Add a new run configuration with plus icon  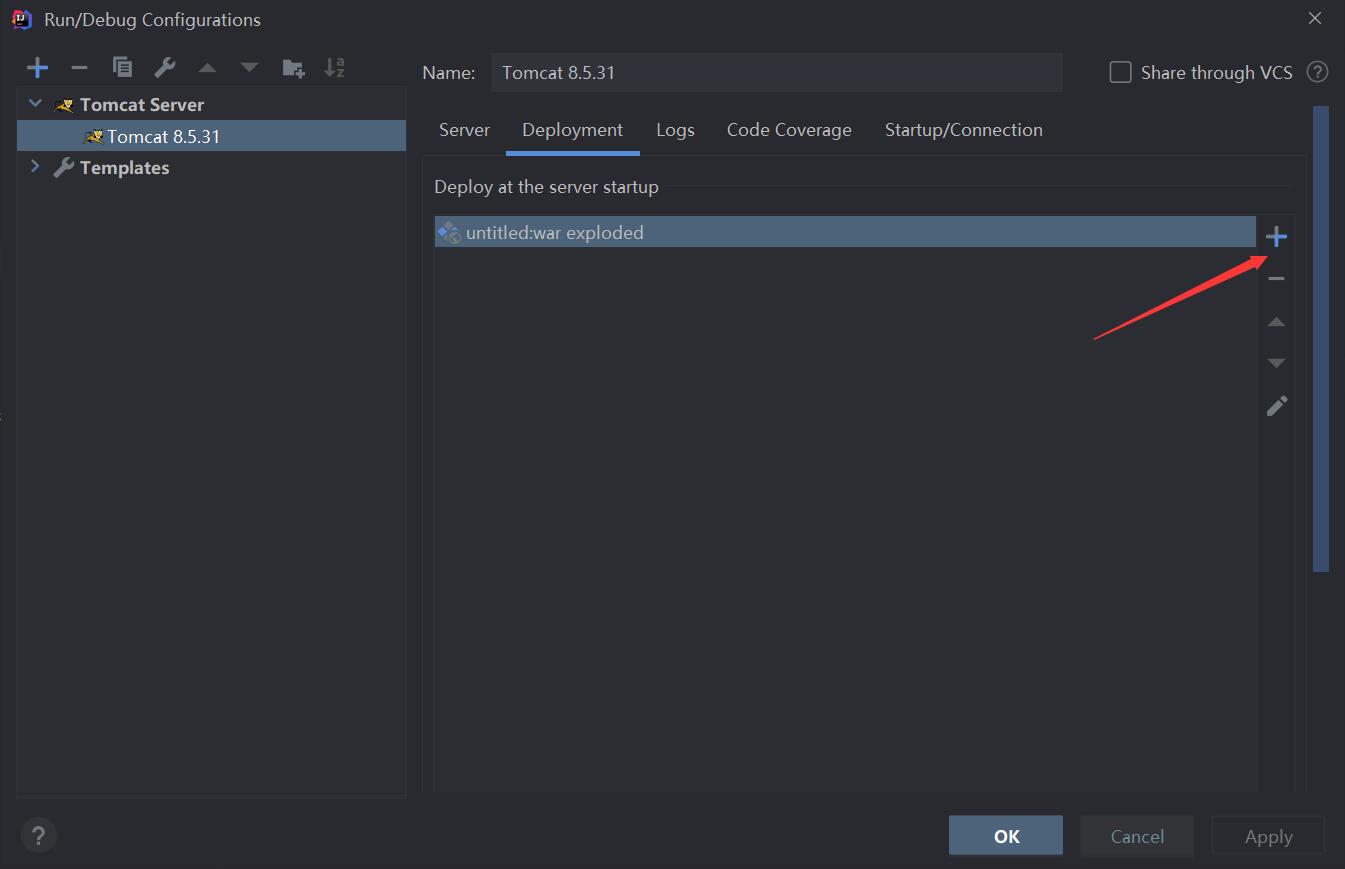click(38, 68)
